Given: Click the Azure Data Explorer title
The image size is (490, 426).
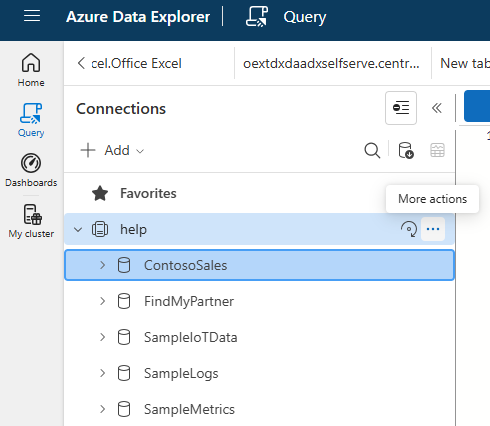Looking at the screenshot, I should (x=138, y=17).
